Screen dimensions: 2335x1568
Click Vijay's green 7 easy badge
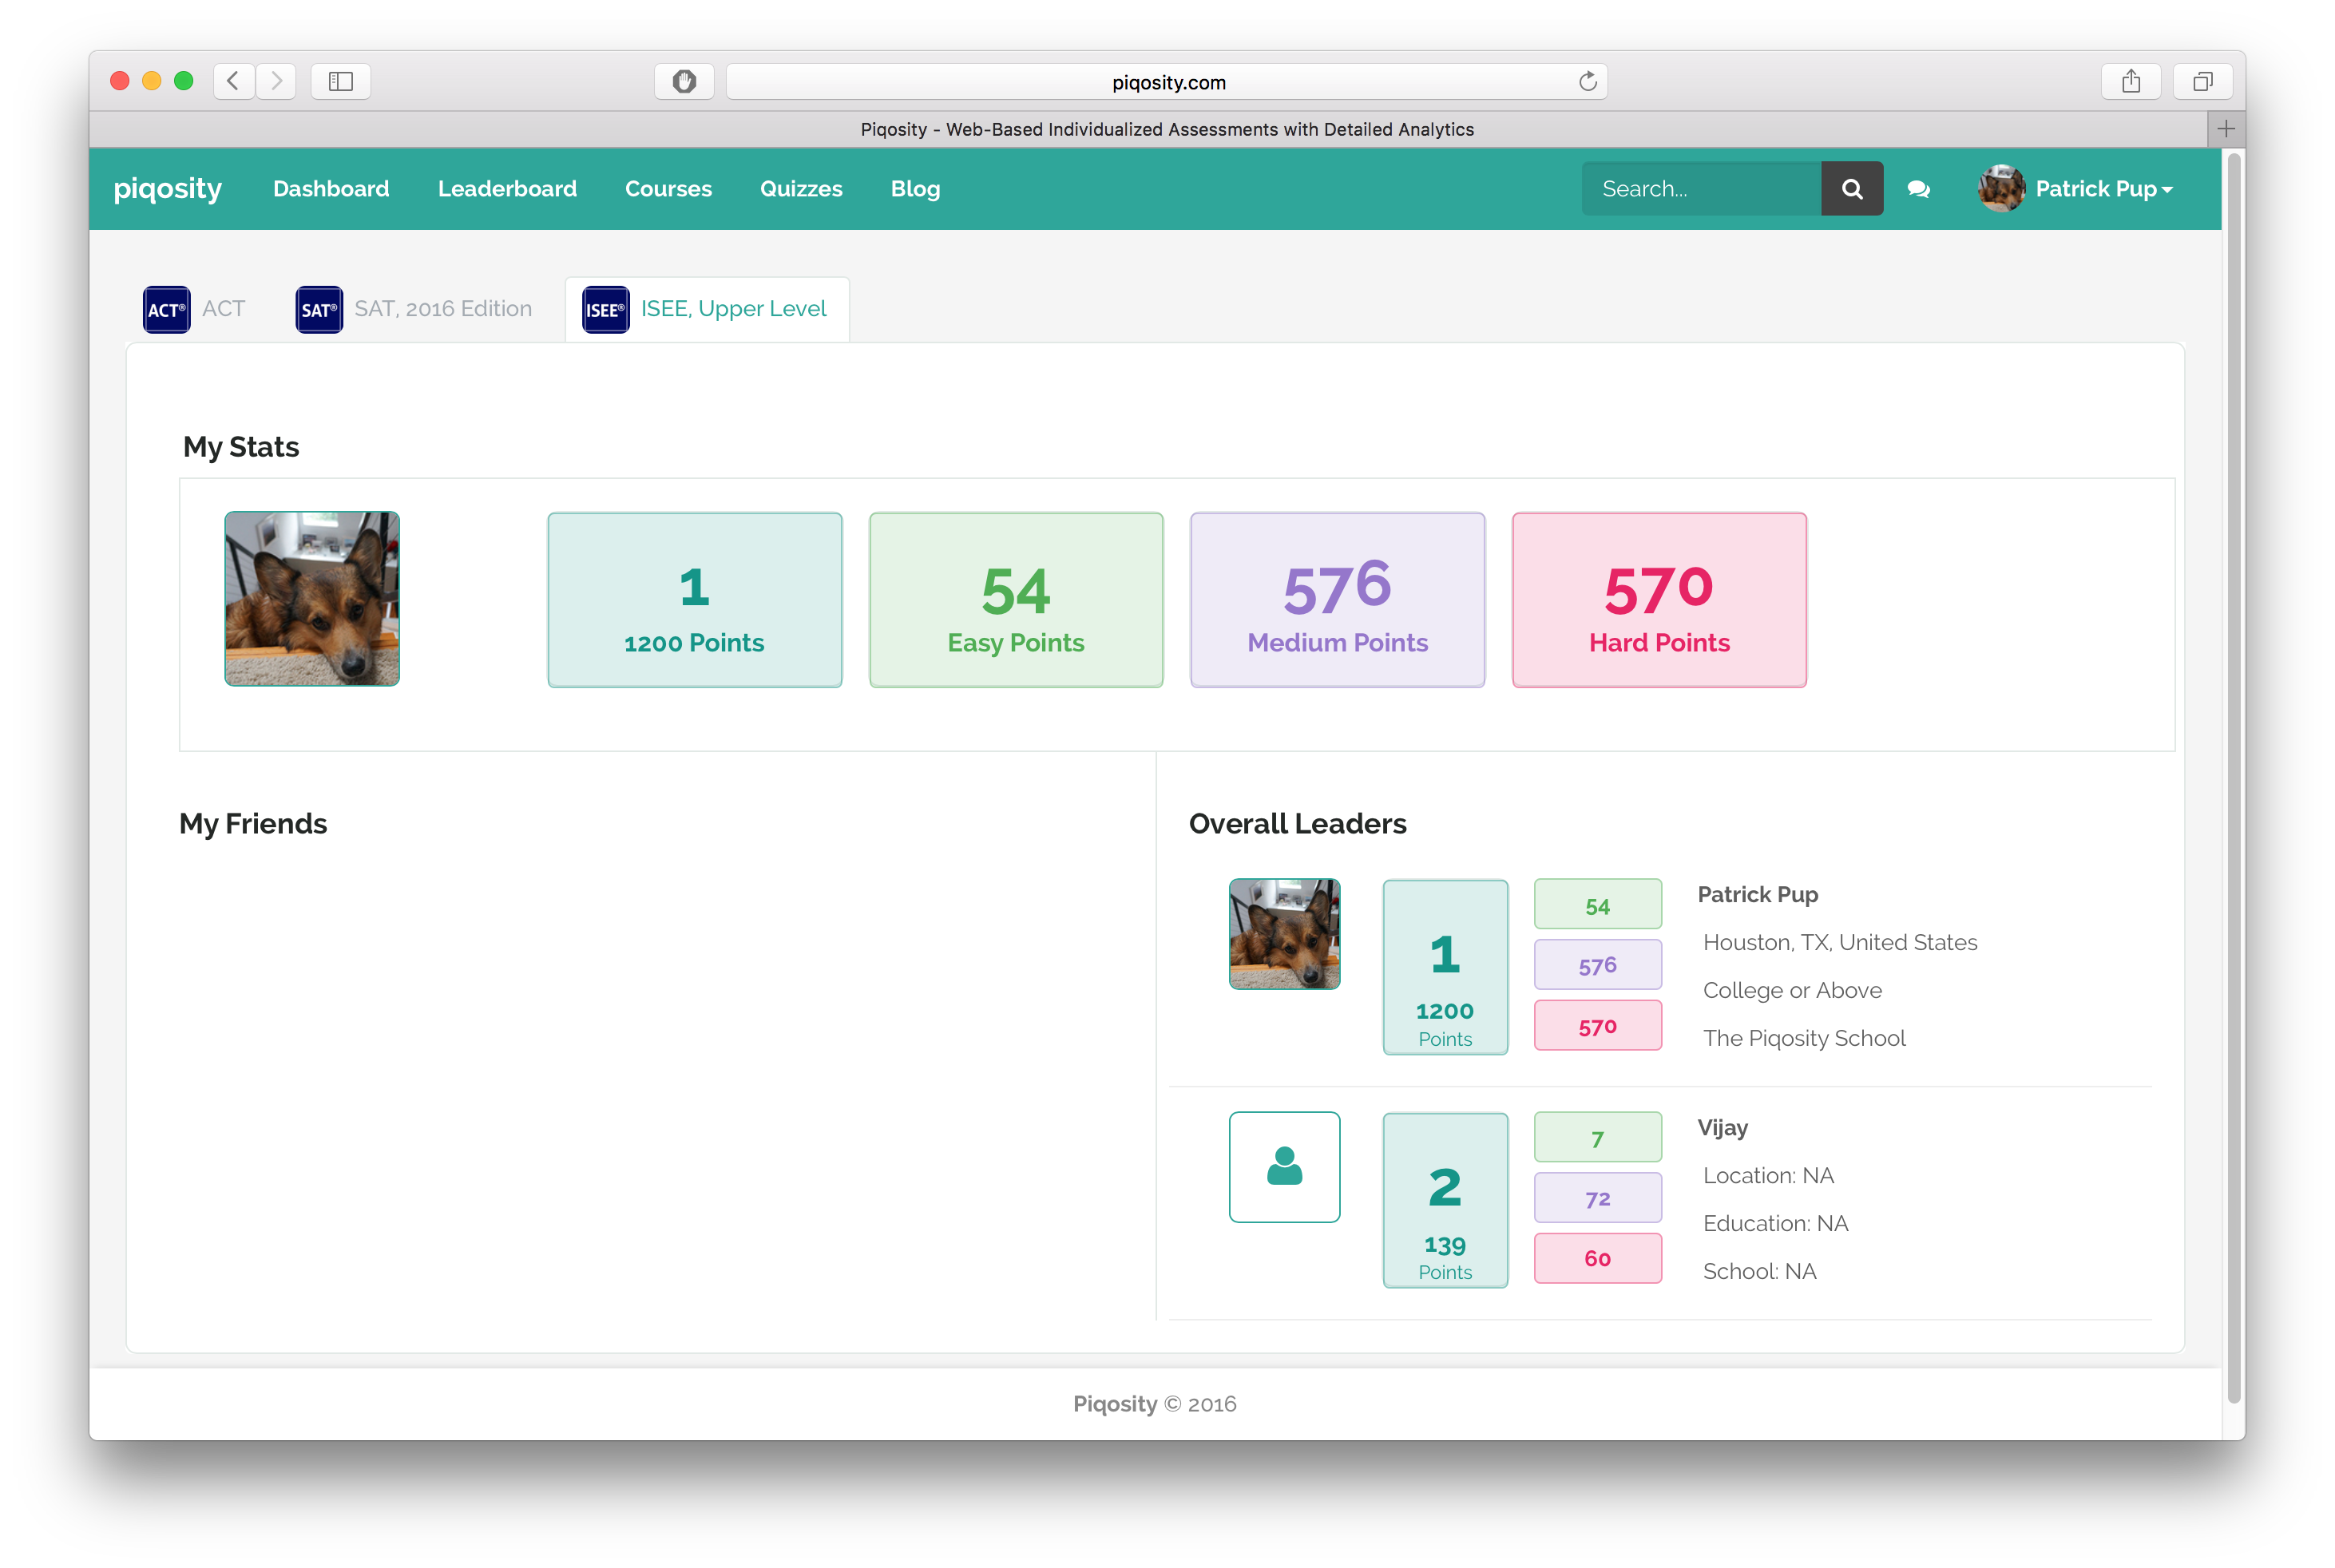(1598, 1138)
